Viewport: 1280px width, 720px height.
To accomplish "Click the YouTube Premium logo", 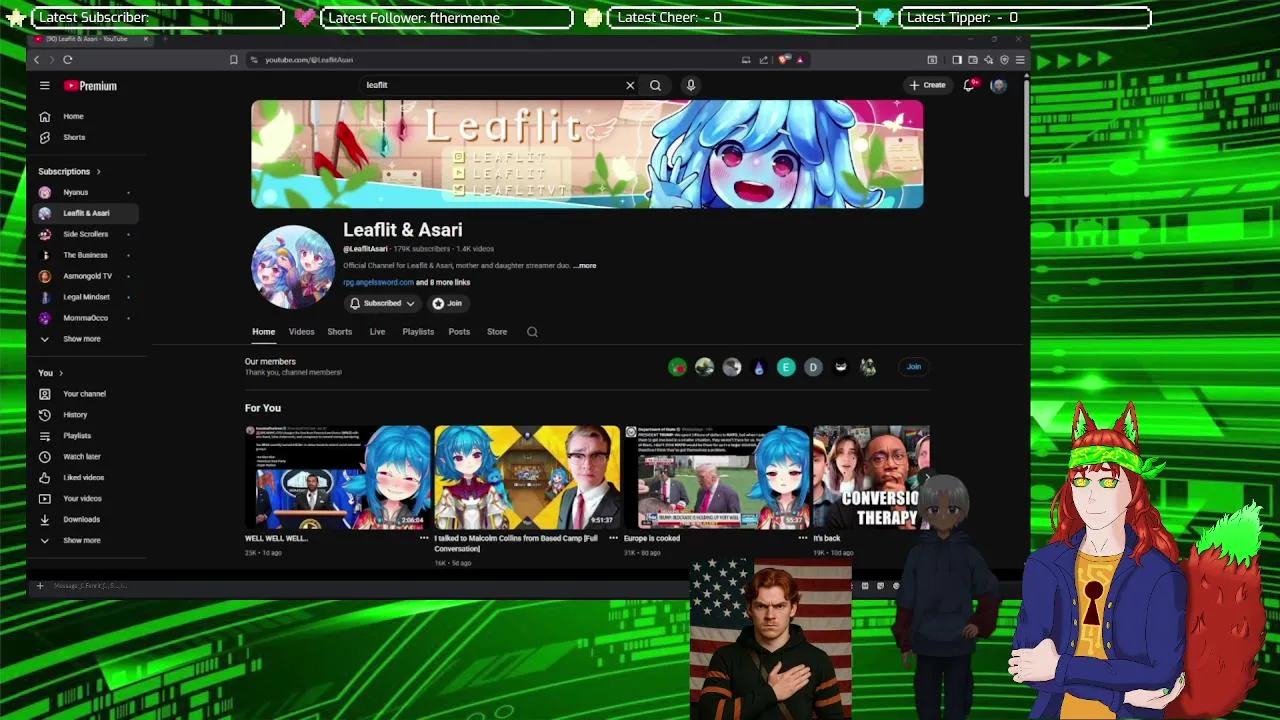I will [x=91, y=86].
